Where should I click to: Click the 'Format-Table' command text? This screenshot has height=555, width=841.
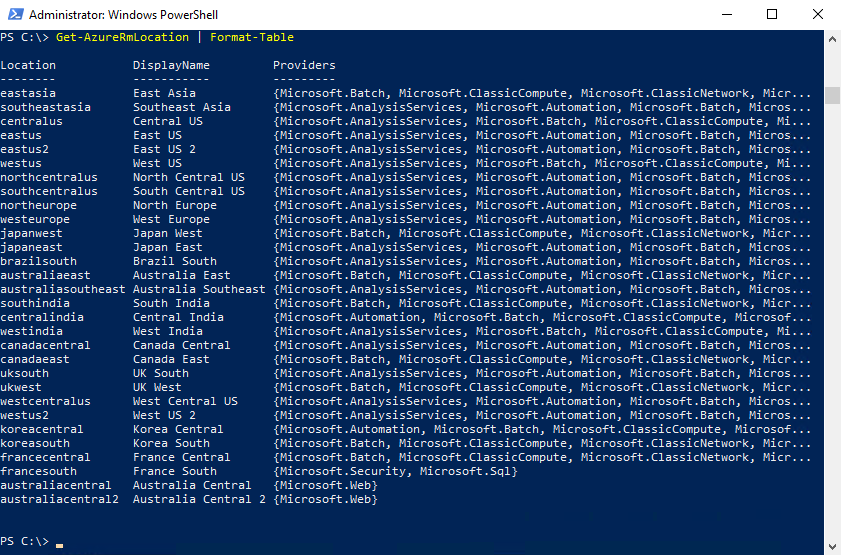(x=252, y=37)
